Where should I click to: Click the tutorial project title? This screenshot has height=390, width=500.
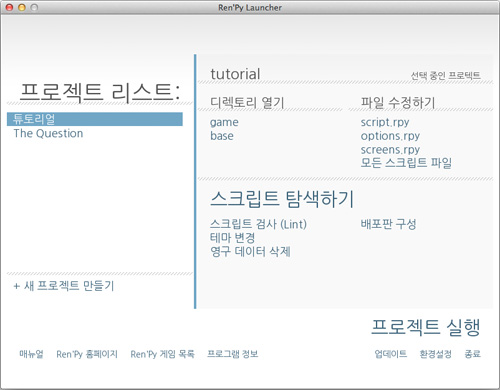click(235, 74)
